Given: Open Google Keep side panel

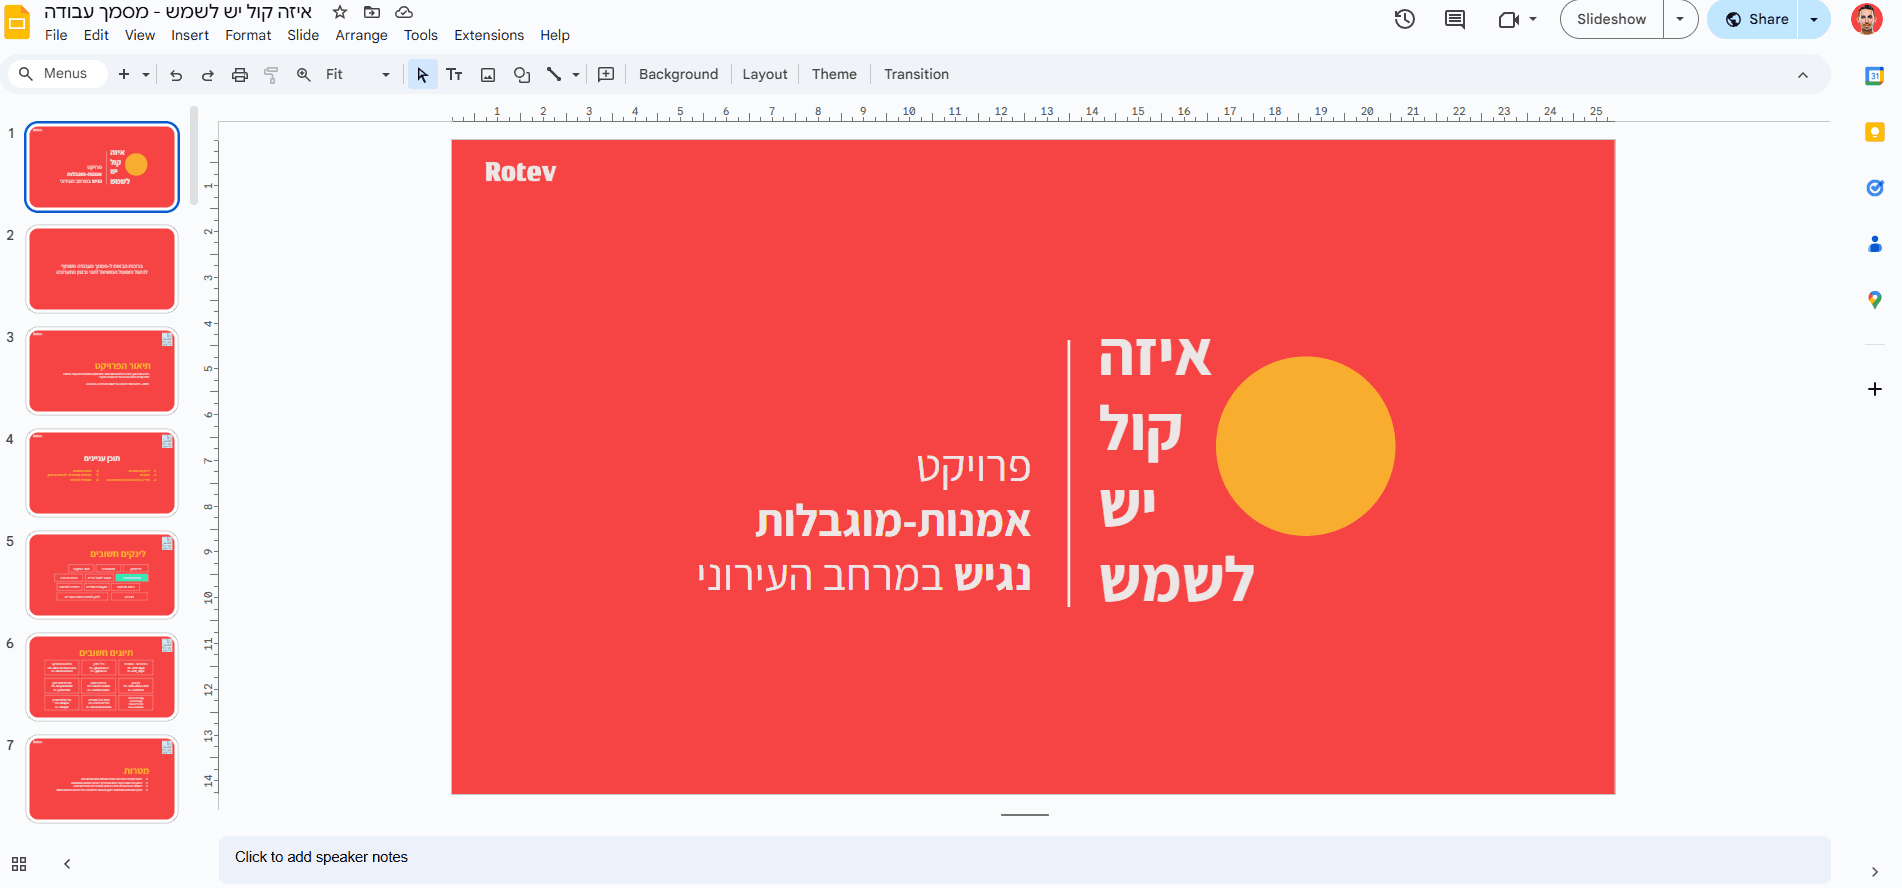Looking at the screenshot, I should click(x=1875, y=132).
